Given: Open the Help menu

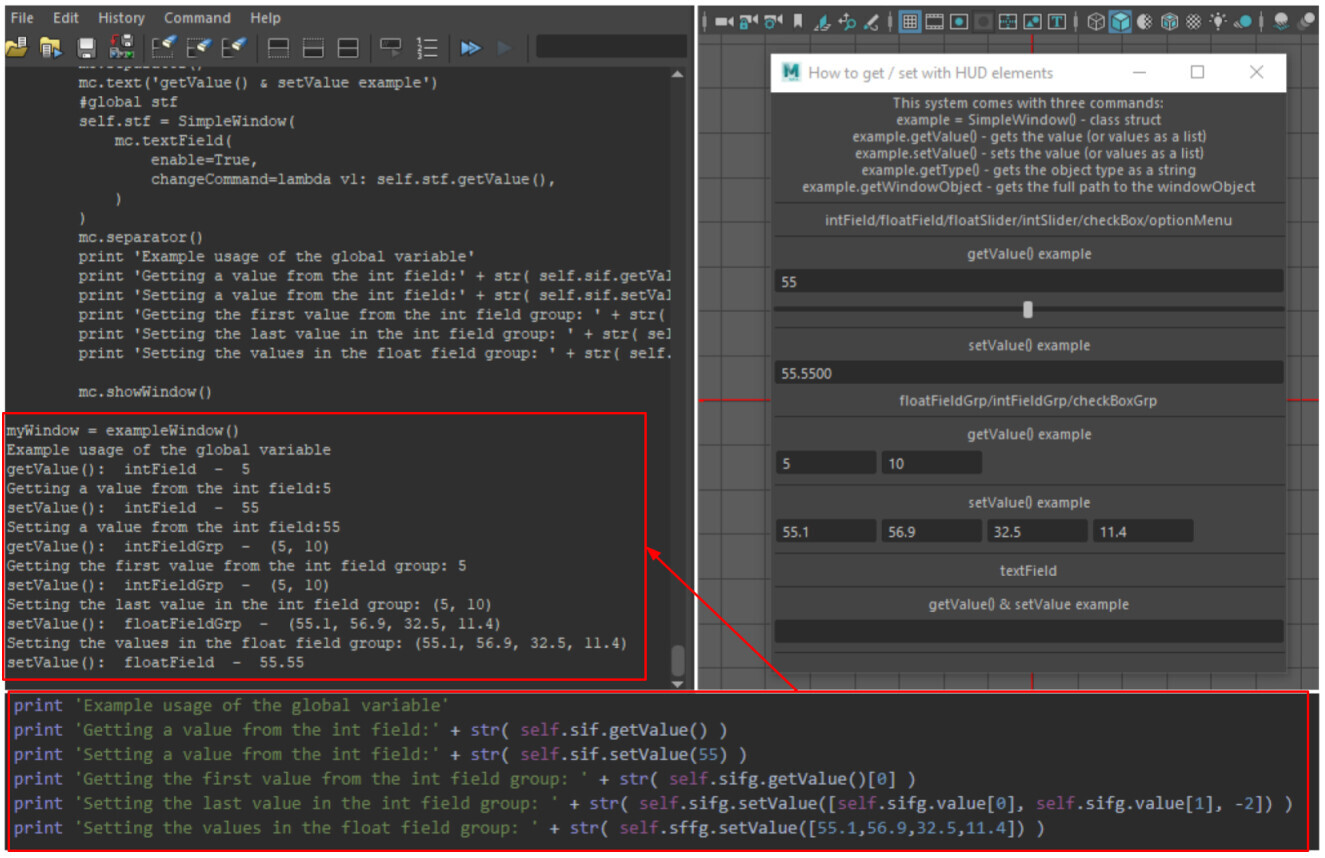Looking at the screenshot, I should click(265, 18).
